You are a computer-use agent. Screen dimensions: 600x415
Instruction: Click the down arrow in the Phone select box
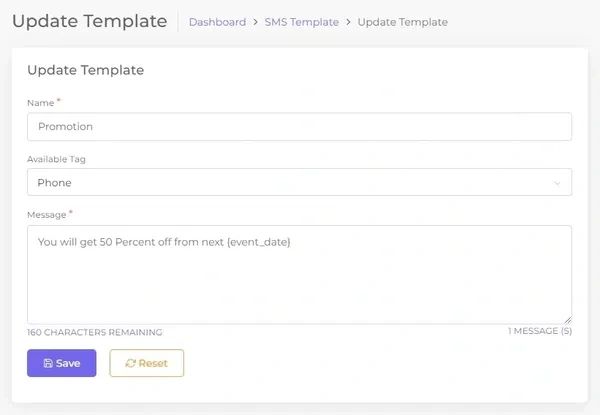[x=557, y=183]
